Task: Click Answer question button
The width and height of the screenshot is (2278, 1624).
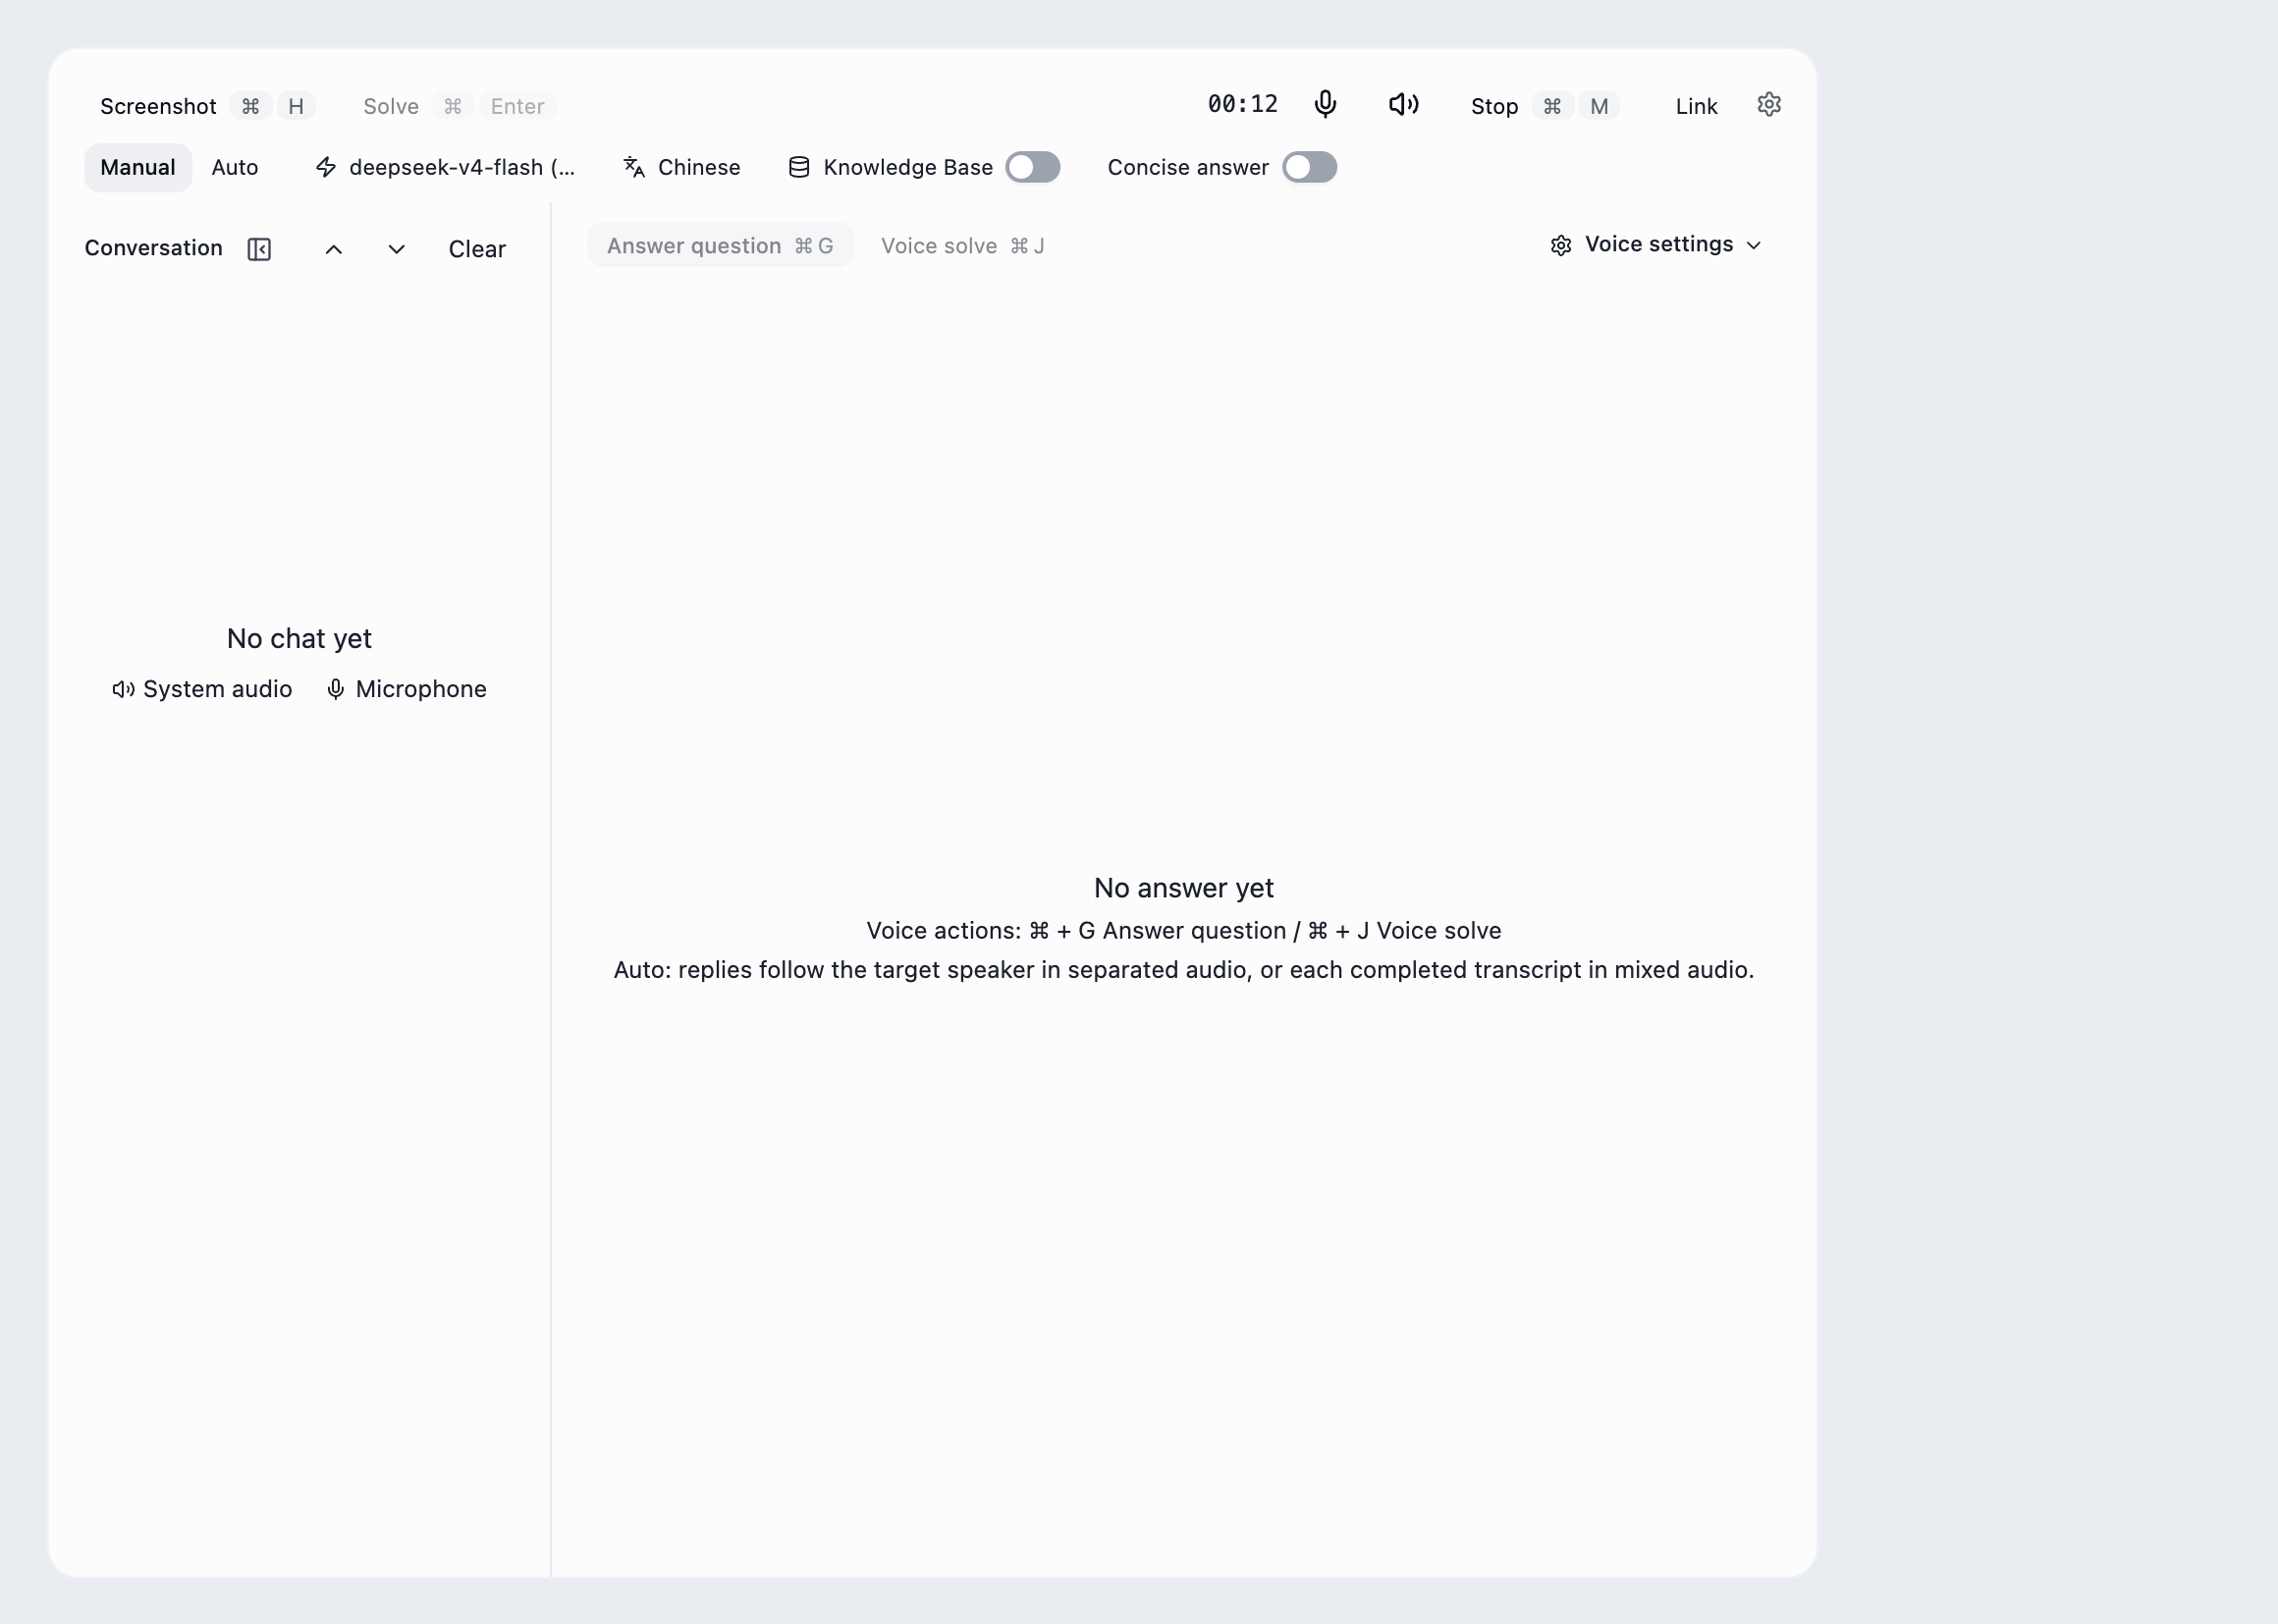Action: point(720,245)
